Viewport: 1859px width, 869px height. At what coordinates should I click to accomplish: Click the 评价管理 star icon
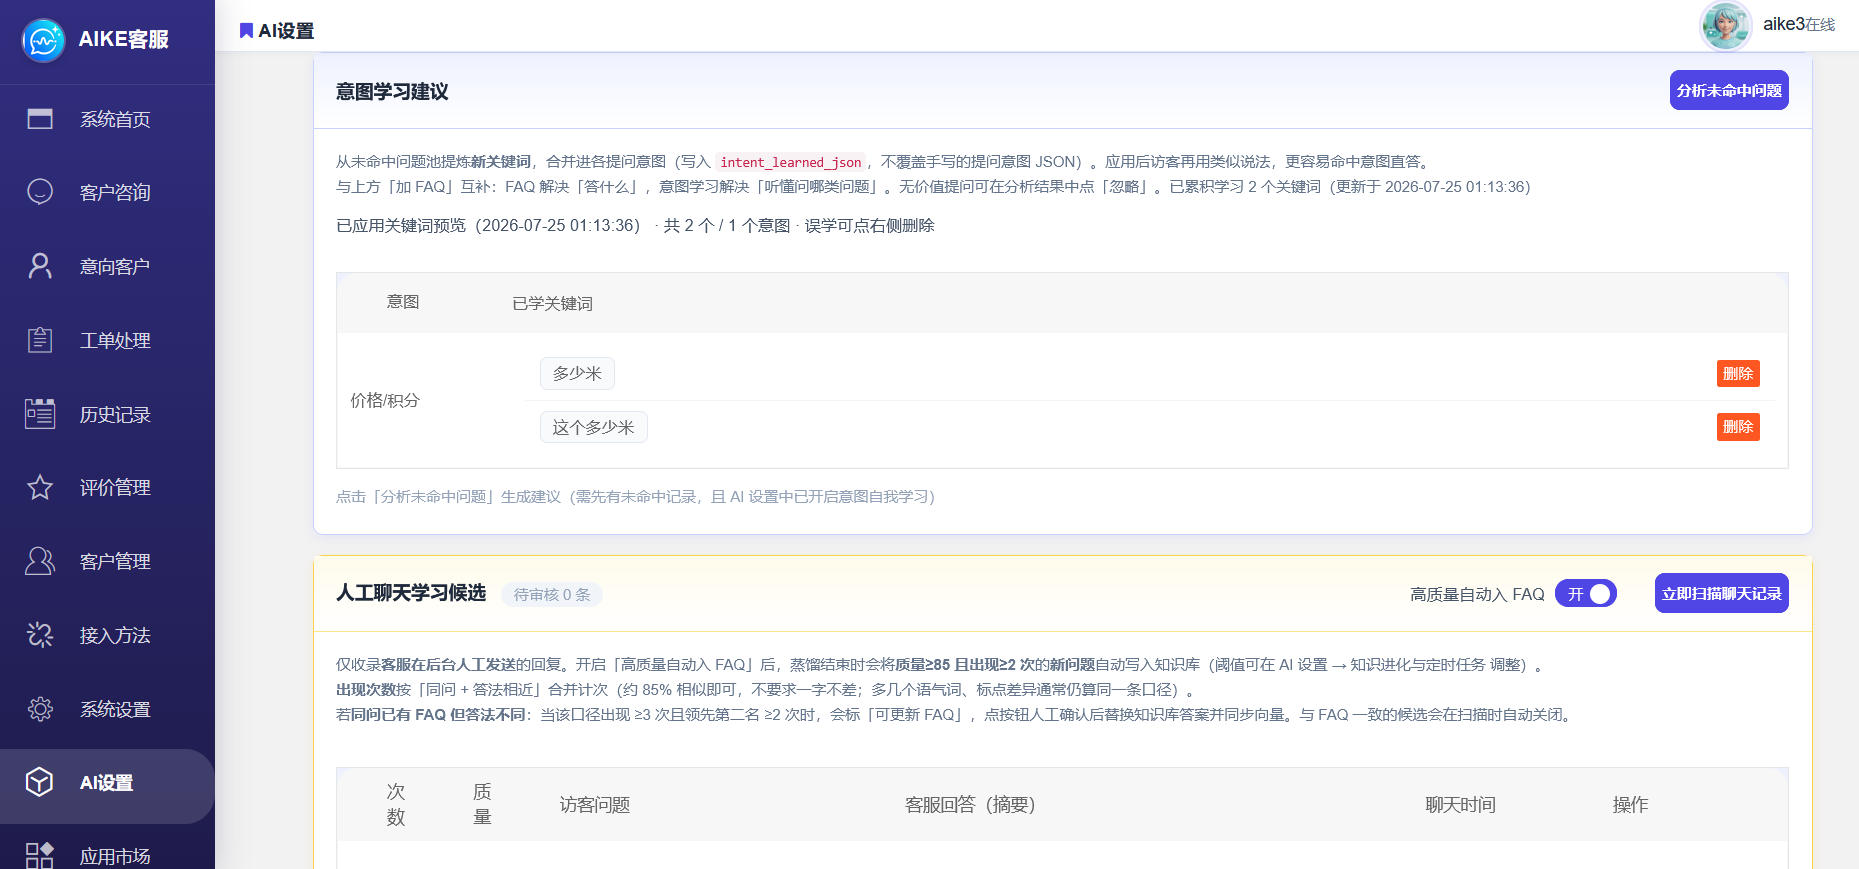[x=40, y=487]
